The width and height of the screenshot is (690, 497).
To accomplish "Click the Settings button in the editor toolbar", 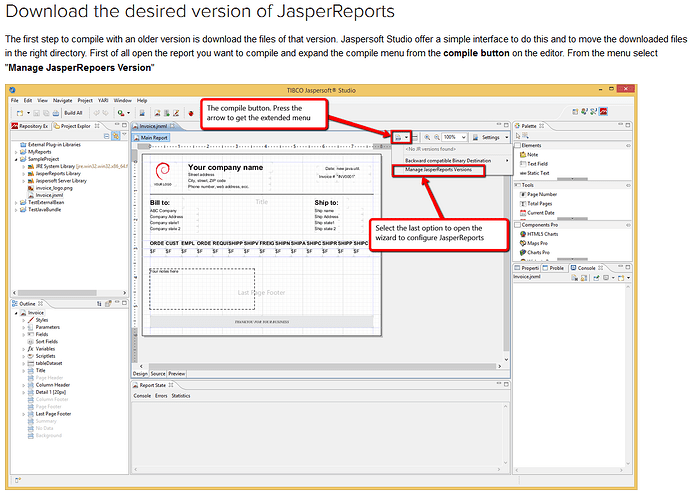I will (x=487, y=137).
